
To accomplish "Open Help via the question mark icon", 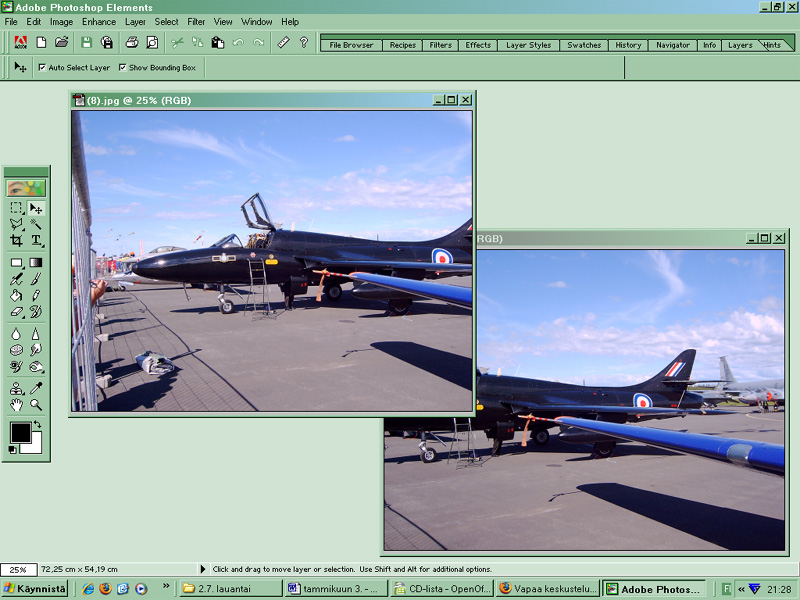I will click(x=304, y=42).
